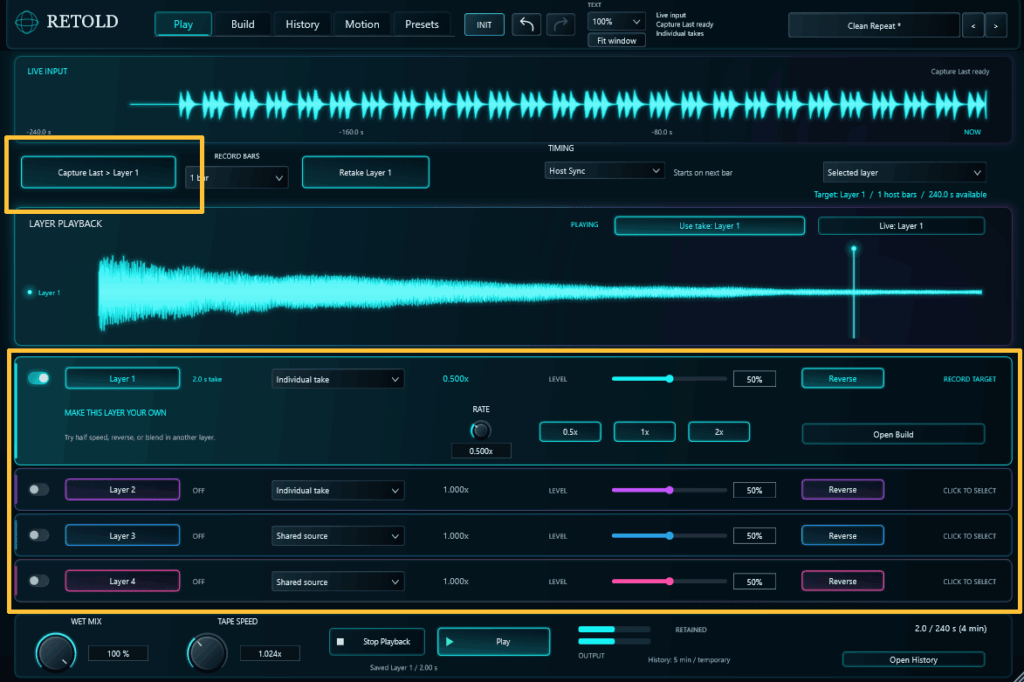This screenshot has height=682, width=1024.
Task: Open the Presets tab
Action: (x=422, y=24)
